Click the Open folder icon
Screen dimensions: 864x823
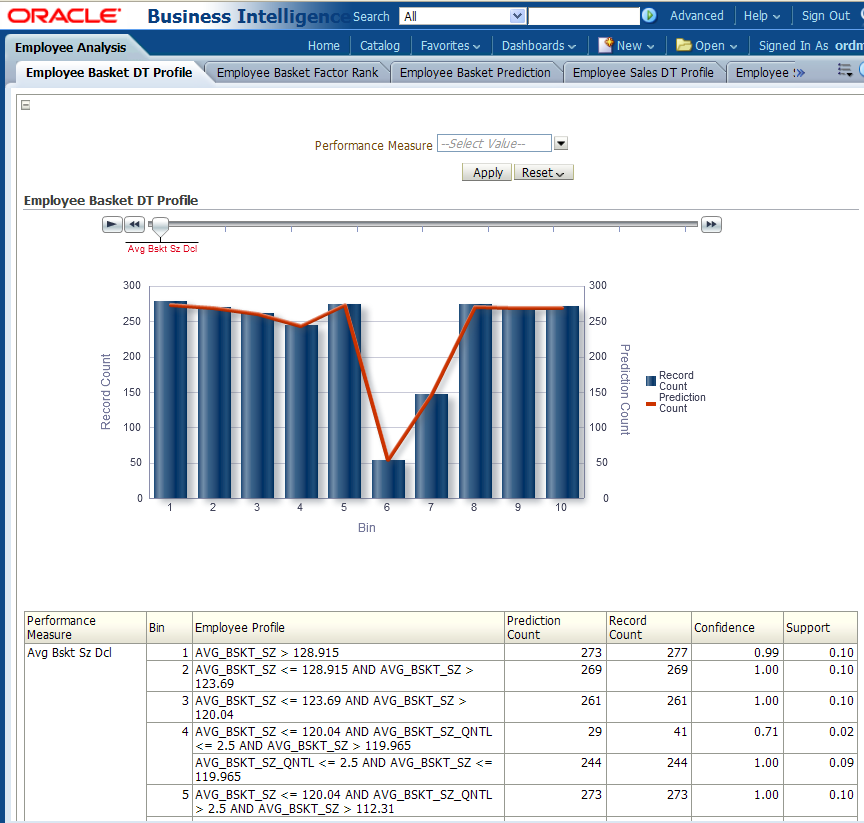pos(684,45)
